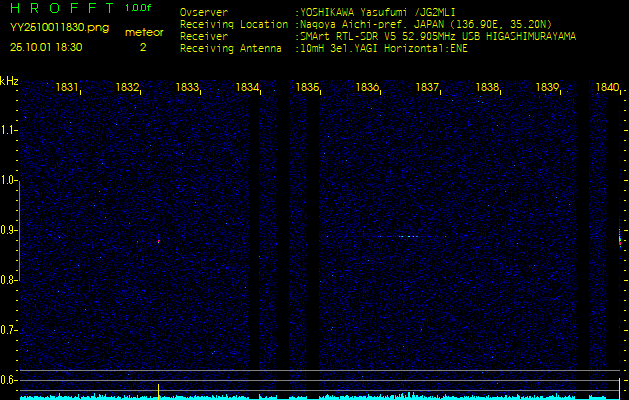Click the 1837 time marker
Screen dimensions: 629x400
point(427,87)
